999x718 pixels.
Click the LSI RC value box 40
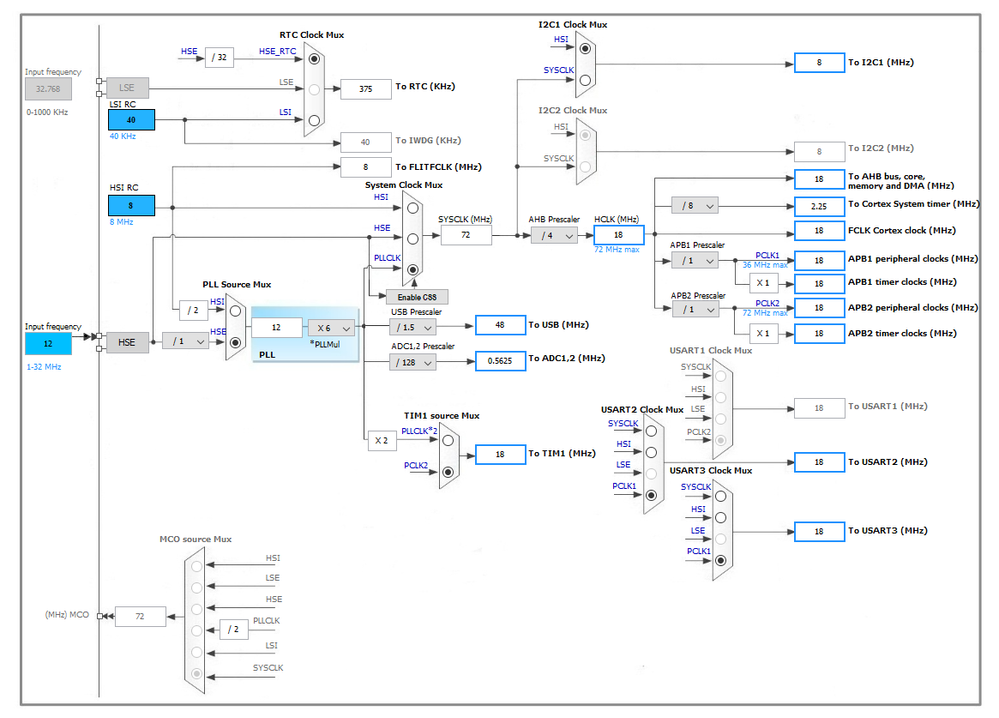131,120
